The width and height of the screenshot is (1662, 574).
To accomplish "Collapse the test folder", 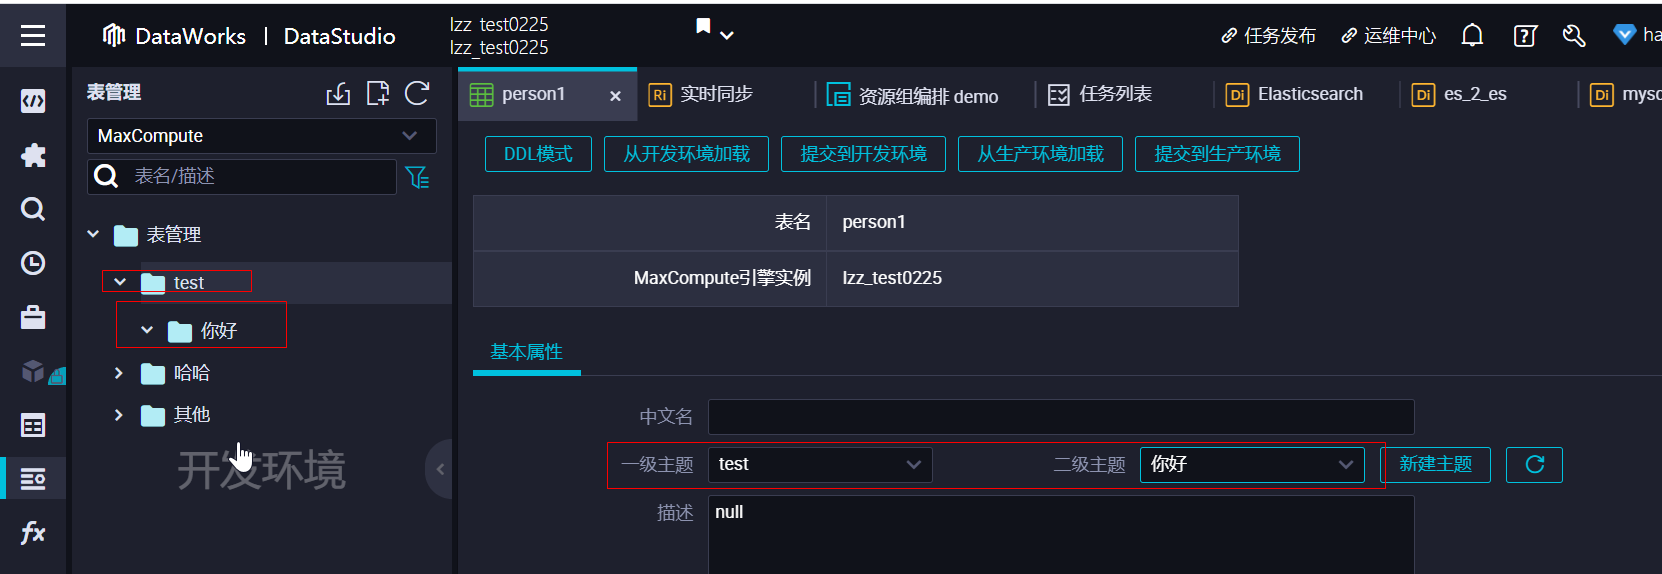I will click(x=120, y=282).
